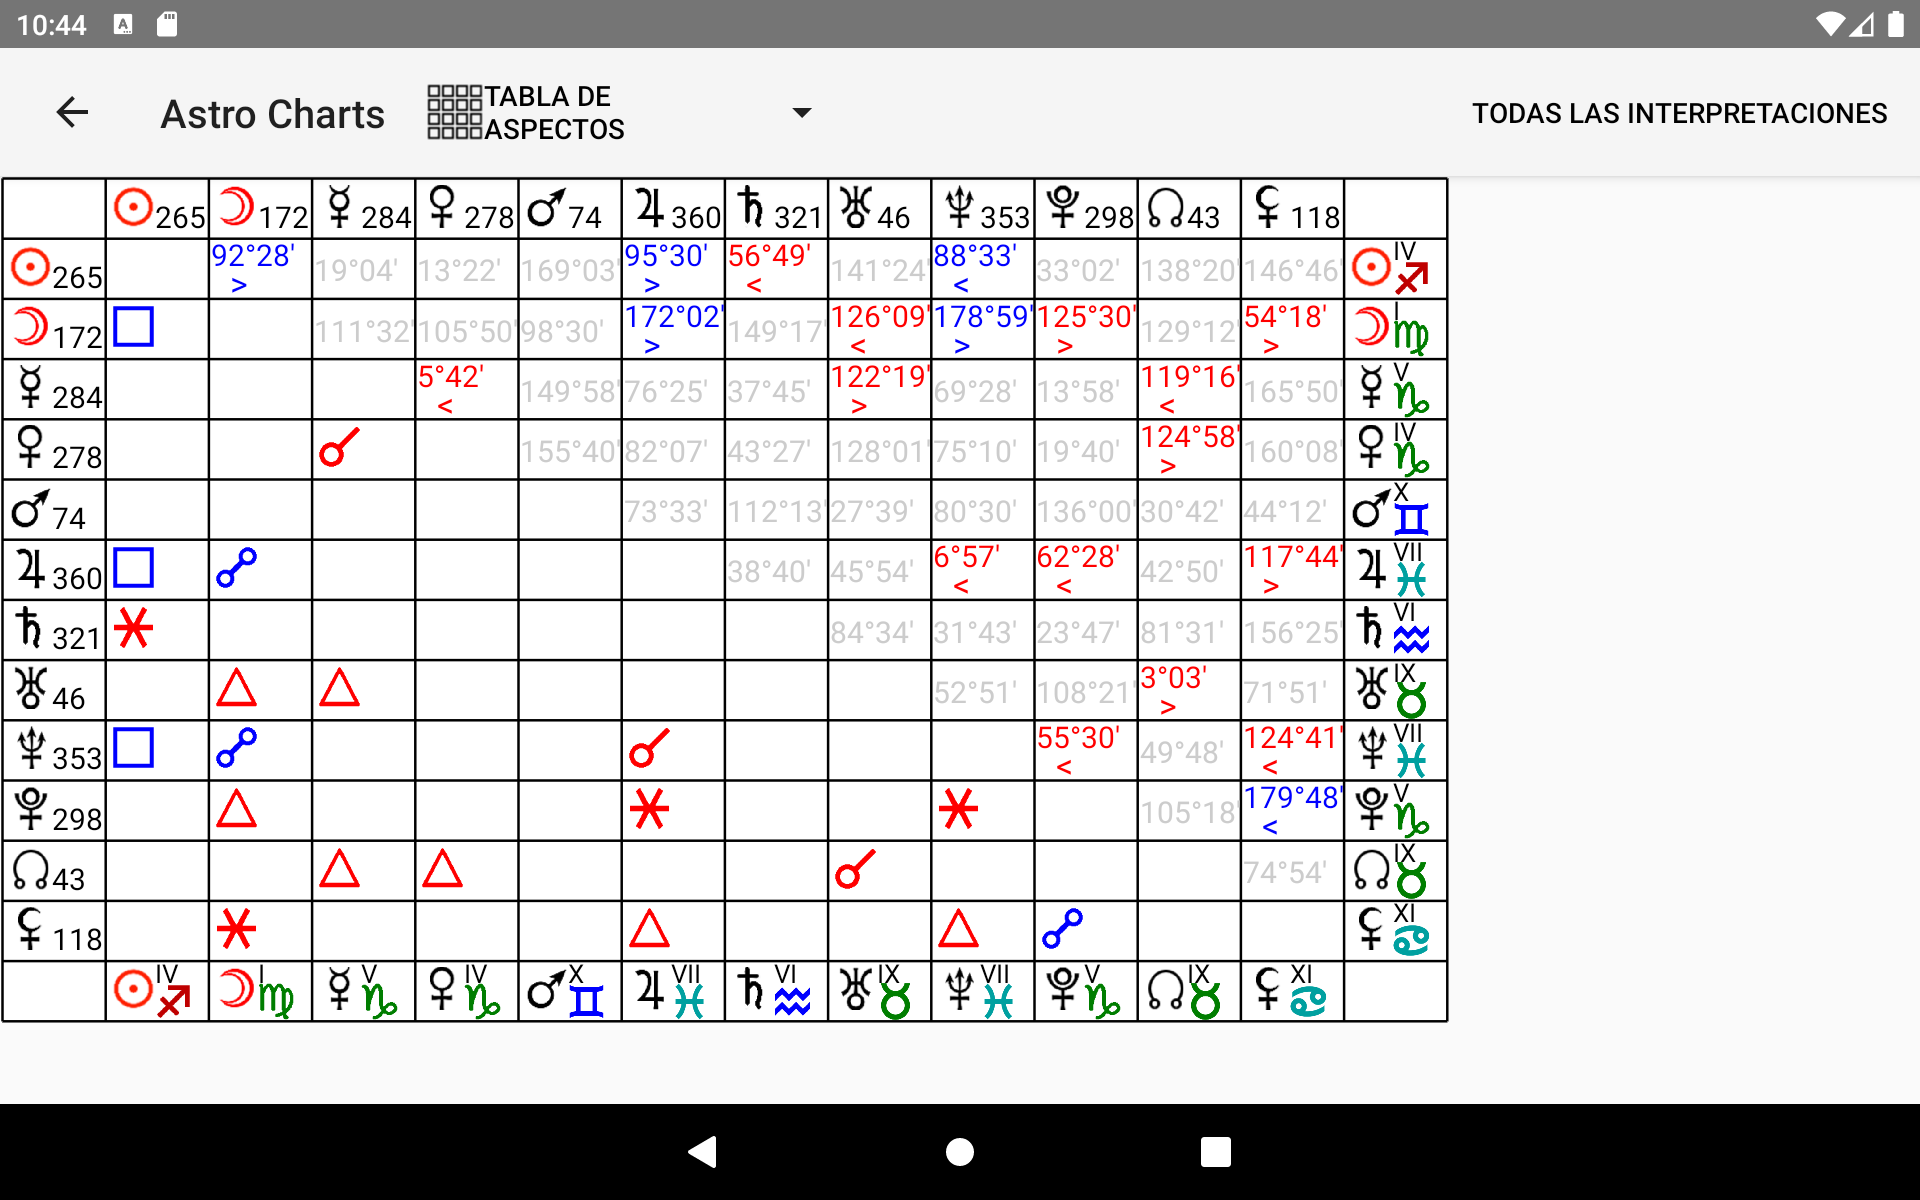
Task: Tap the bottom Uranus in Taurus cell
Action: click(x=881, y=991)
